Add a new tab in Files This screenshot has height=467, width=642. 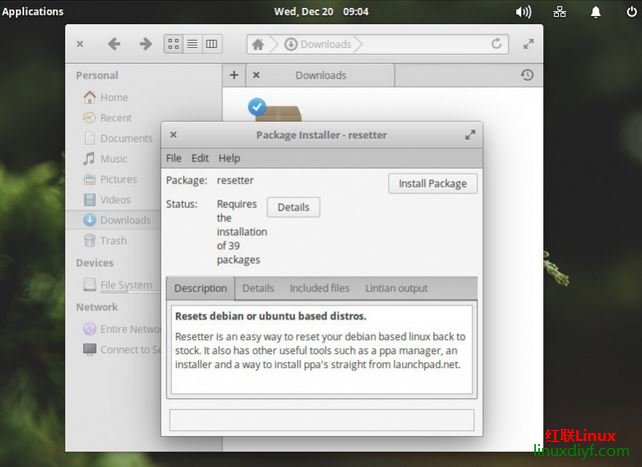coord(234,75)
